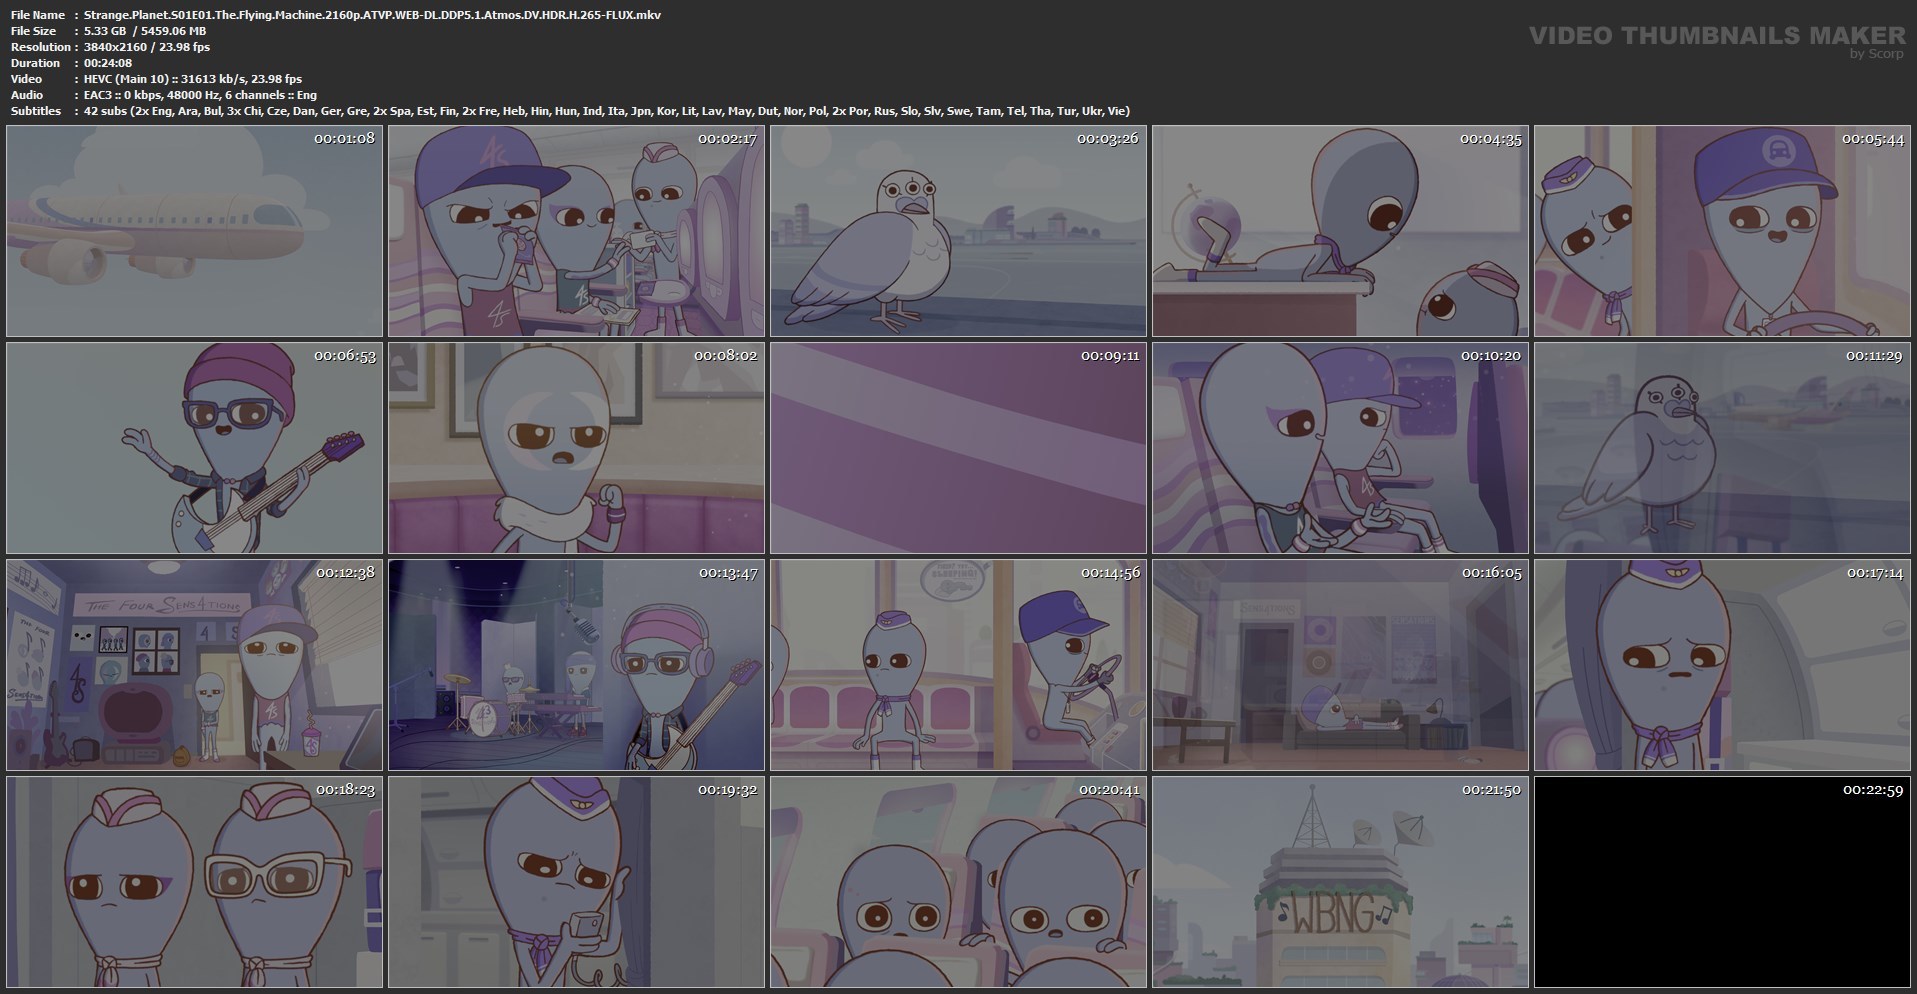
Task: Open the thumbnail timestamped 00:08:02
Action: pos(576,448)
